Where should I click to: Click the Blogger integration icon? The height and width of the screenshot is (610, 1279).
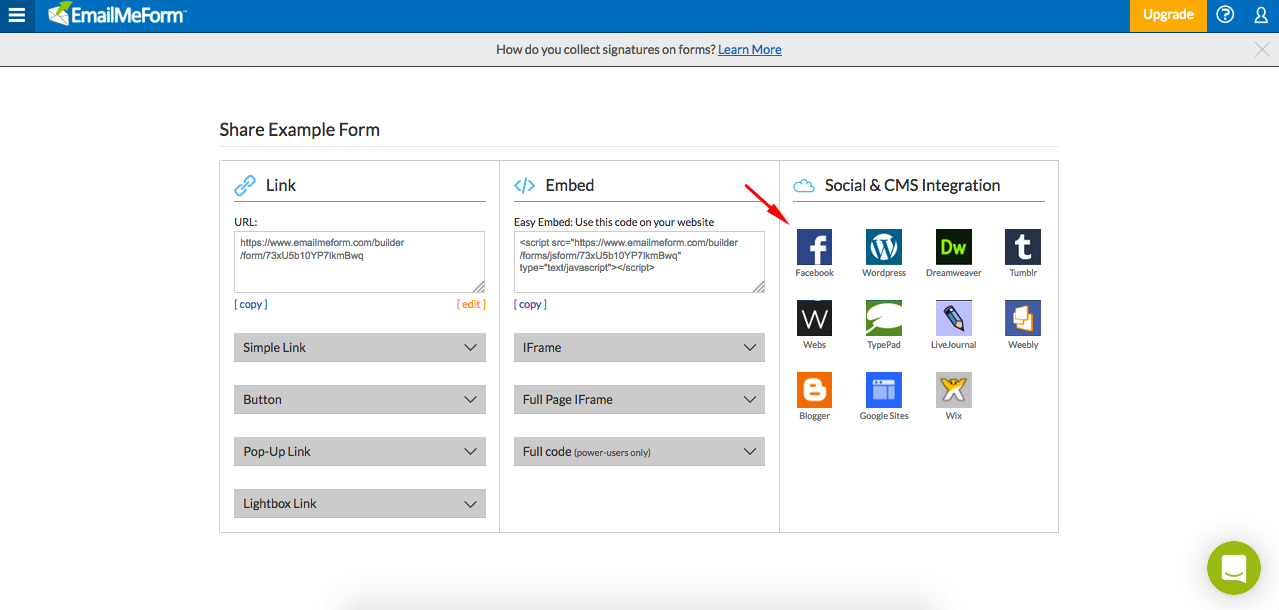[813, 389]
